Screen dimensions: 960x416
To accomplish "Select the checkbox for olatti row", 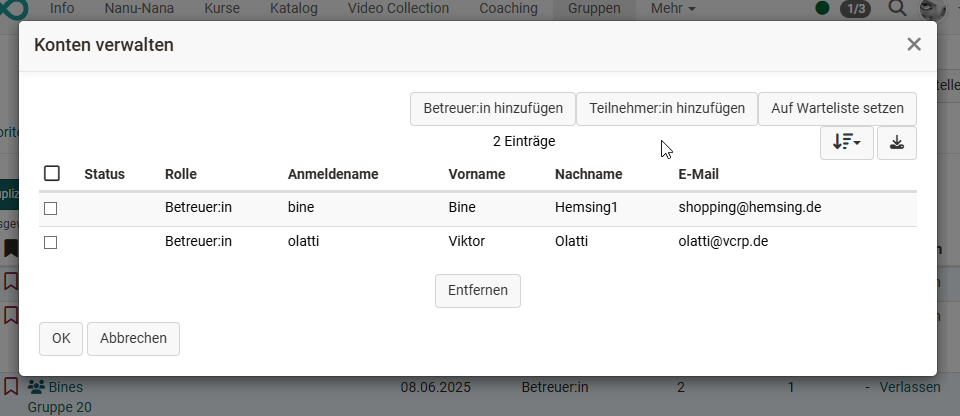I will (x=51, y=242).
